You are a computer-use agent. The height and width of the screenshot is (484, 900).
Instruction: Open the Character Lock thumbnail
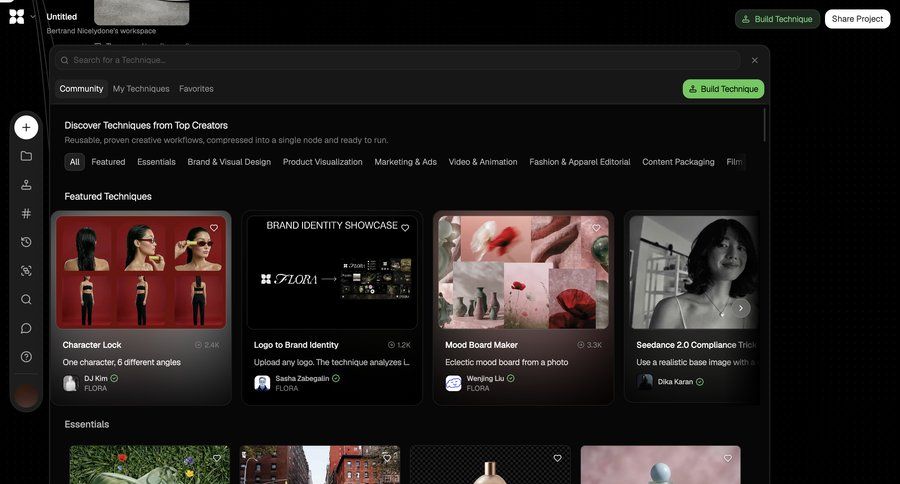tap(141, 272)
